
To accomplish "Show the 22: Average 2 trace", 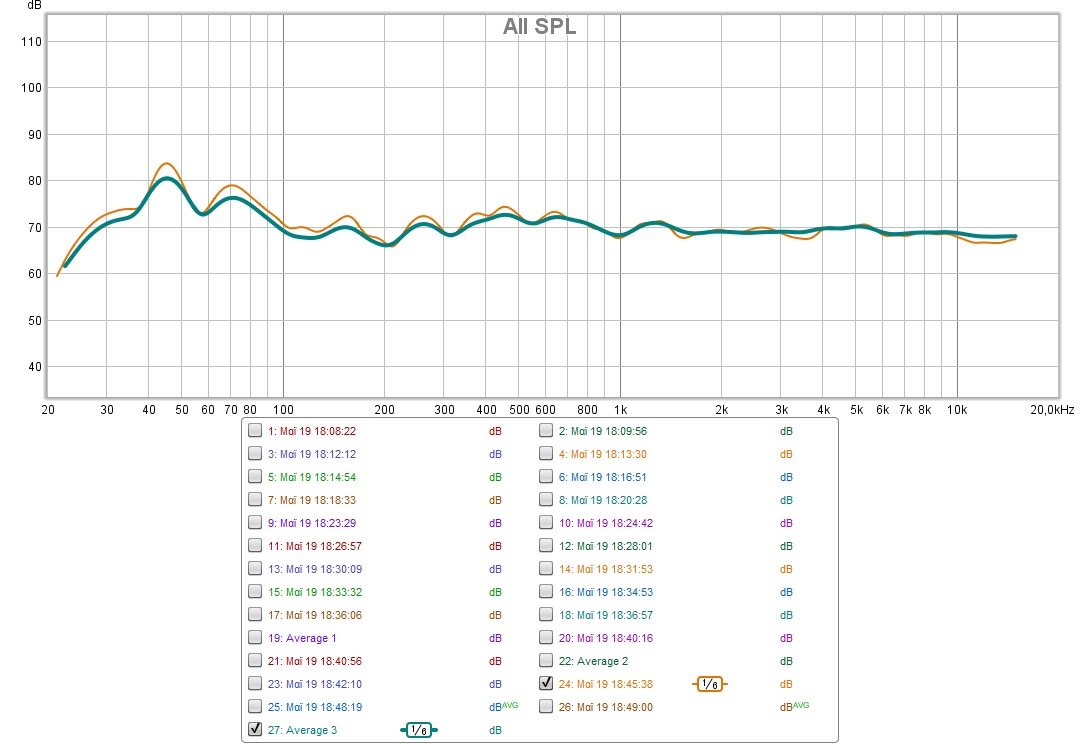I will tap(546, 661).
